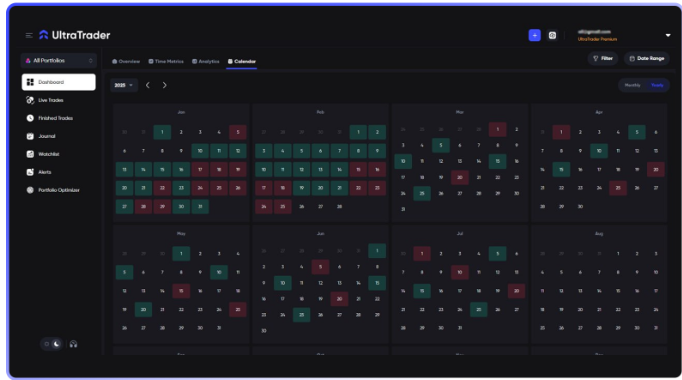
Task: Click the Feb month header
Action: (x=320, y=112)
